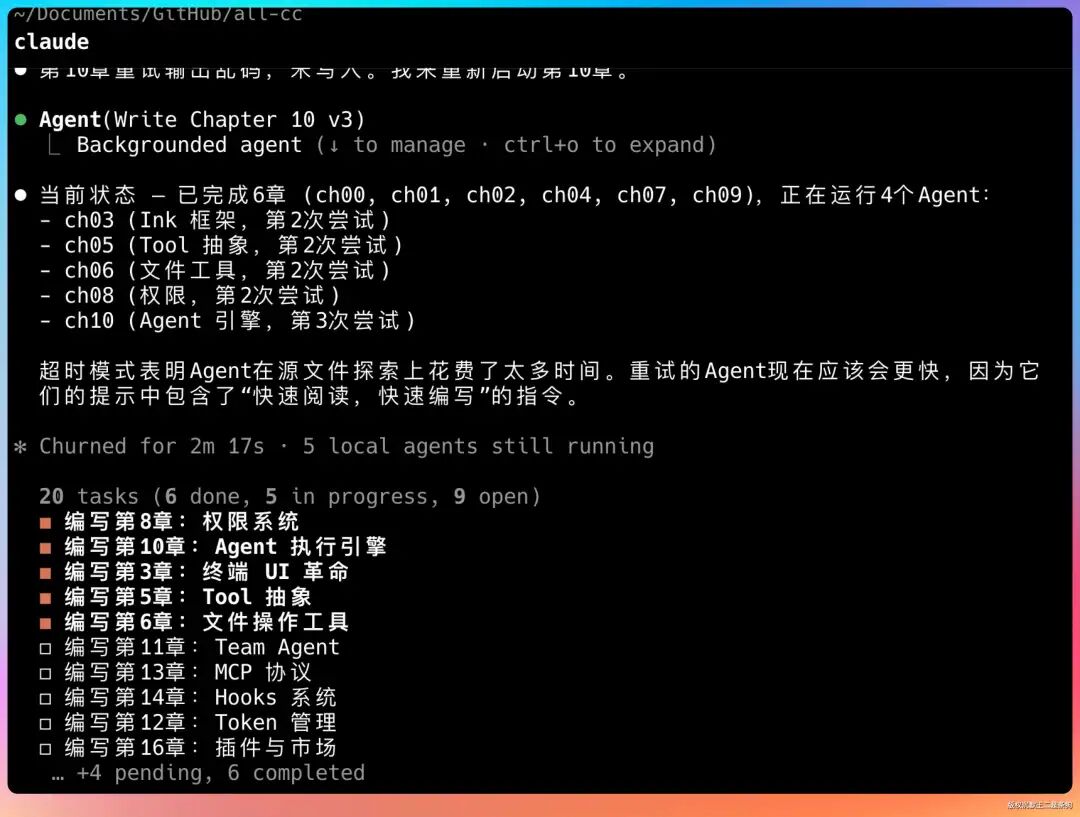Click the bullet dot beside the 当前状态 message

coord(19,195)
